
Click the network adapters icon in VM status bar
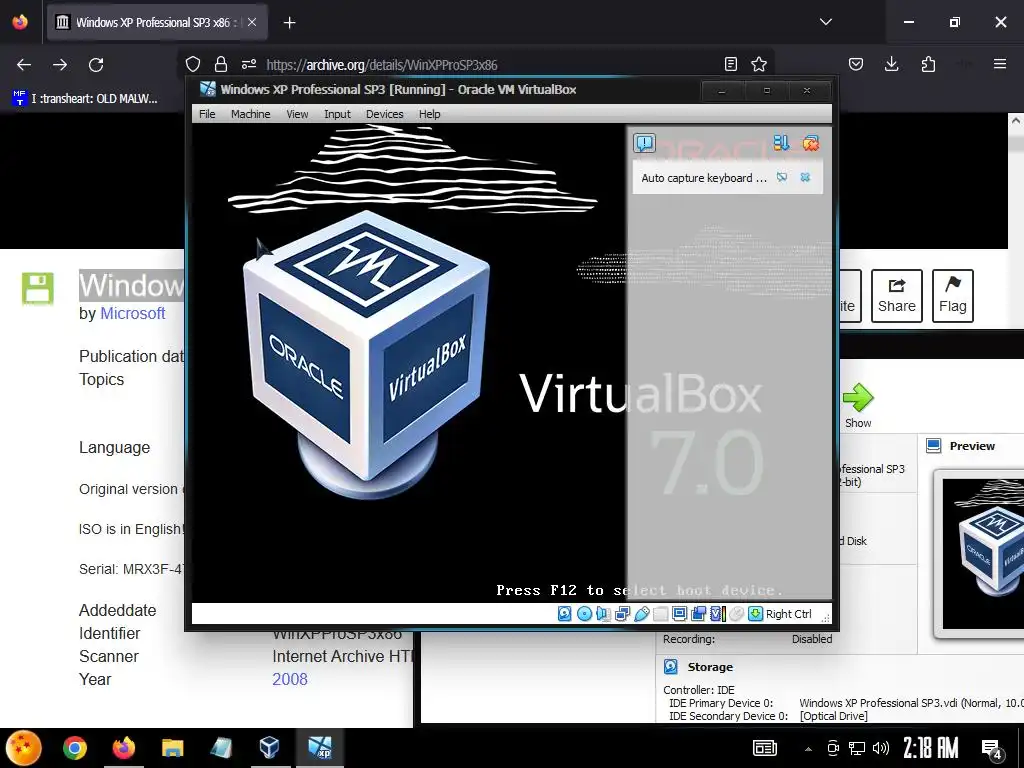click(x=622, y=614)
